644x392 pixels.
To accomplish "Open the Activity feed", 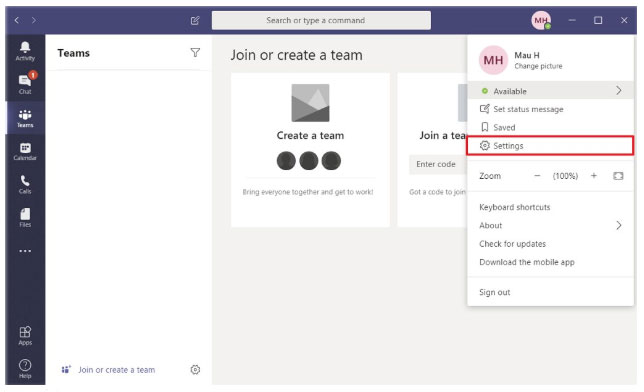I will point(25,51).
